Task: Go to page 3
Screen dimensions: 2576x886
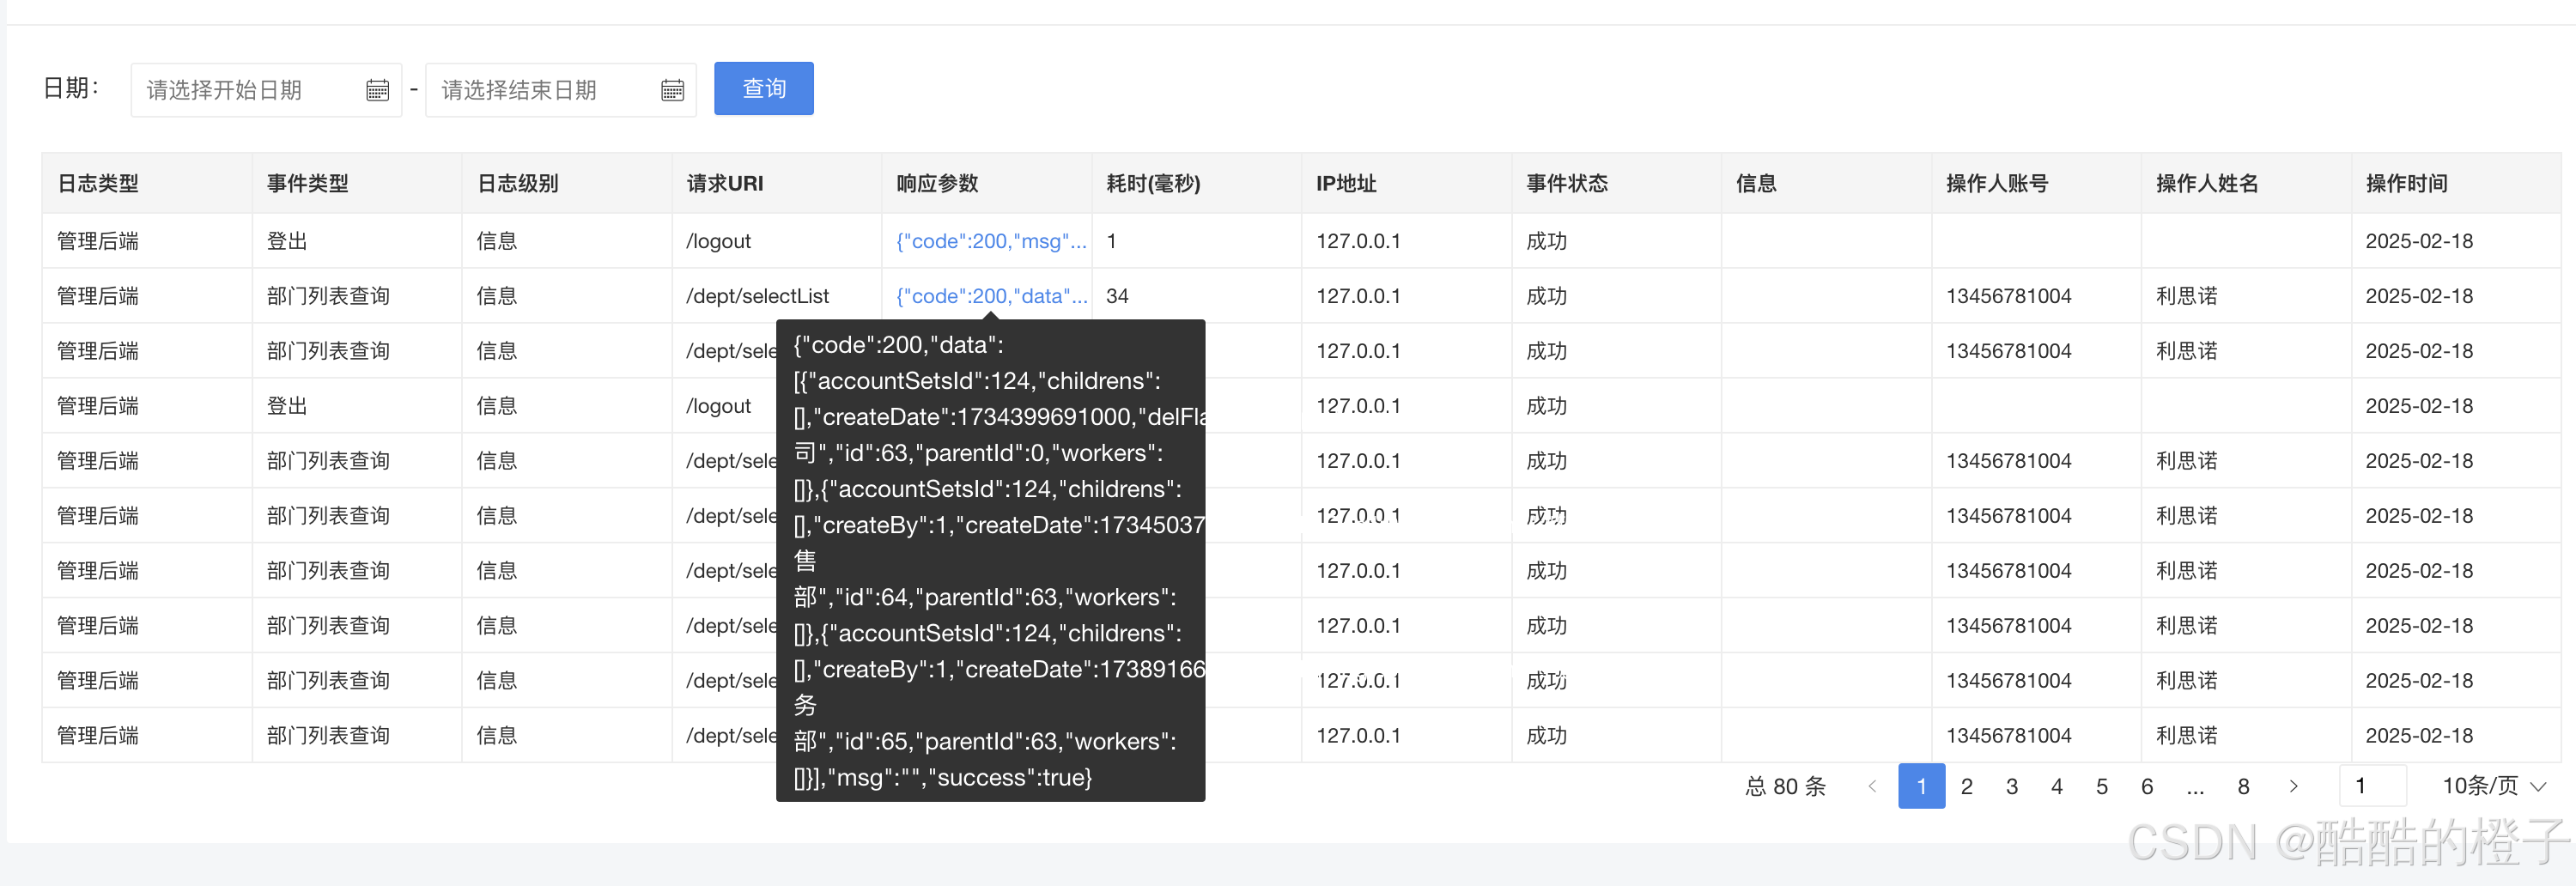Action: [2011, 786]
